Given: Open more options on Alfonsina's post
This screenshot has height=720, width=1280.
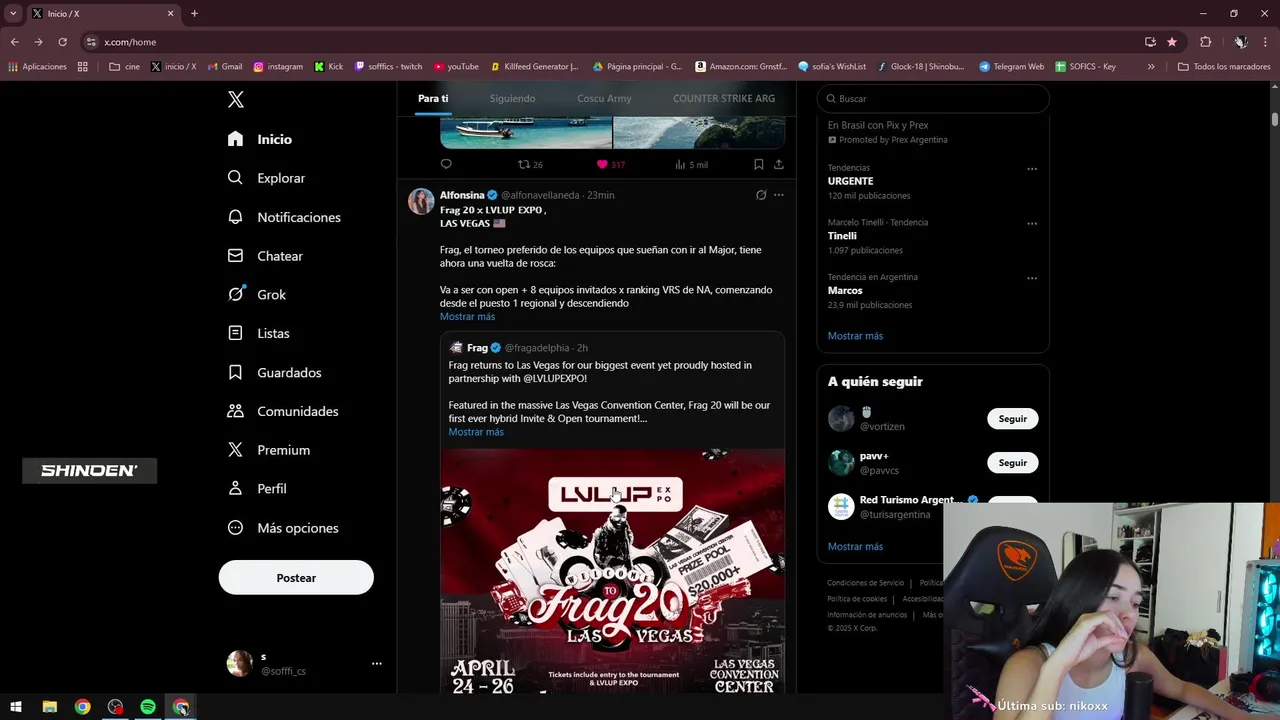Looking at the screenshot, I should coord(779,195).
